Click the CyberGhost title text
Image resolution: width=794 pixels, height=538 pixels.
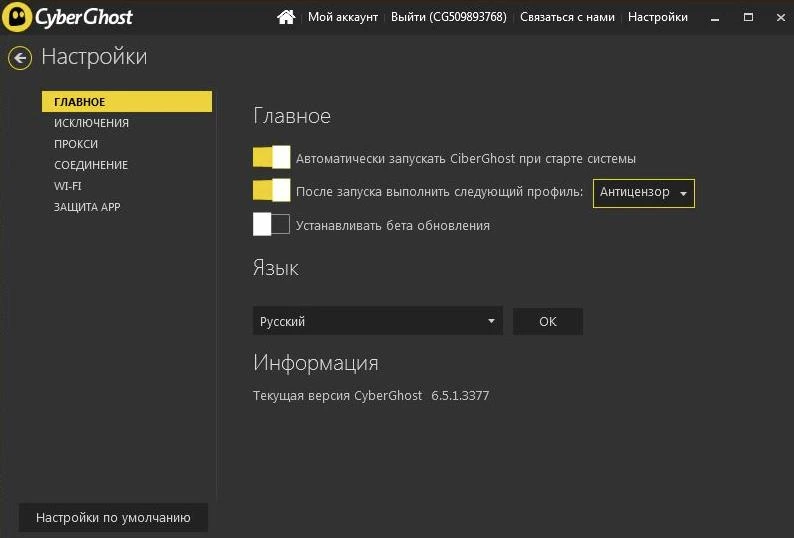(x=84, y=17)
